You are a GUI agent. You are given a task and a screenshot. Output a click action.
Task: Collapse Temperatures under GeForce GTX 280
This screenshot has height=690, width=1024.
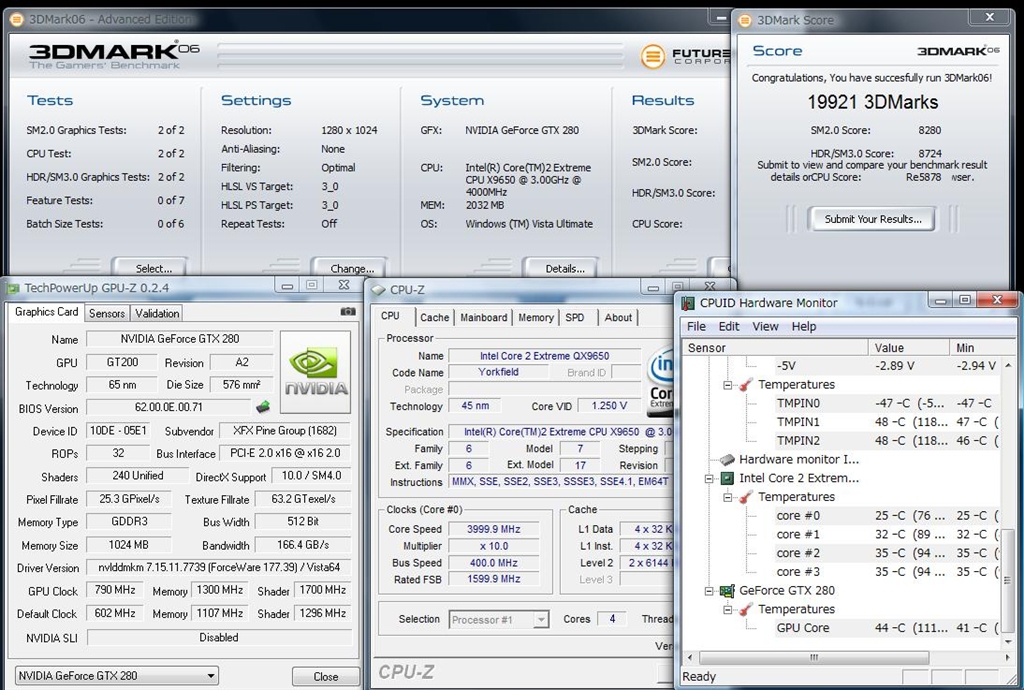point(728,610)
